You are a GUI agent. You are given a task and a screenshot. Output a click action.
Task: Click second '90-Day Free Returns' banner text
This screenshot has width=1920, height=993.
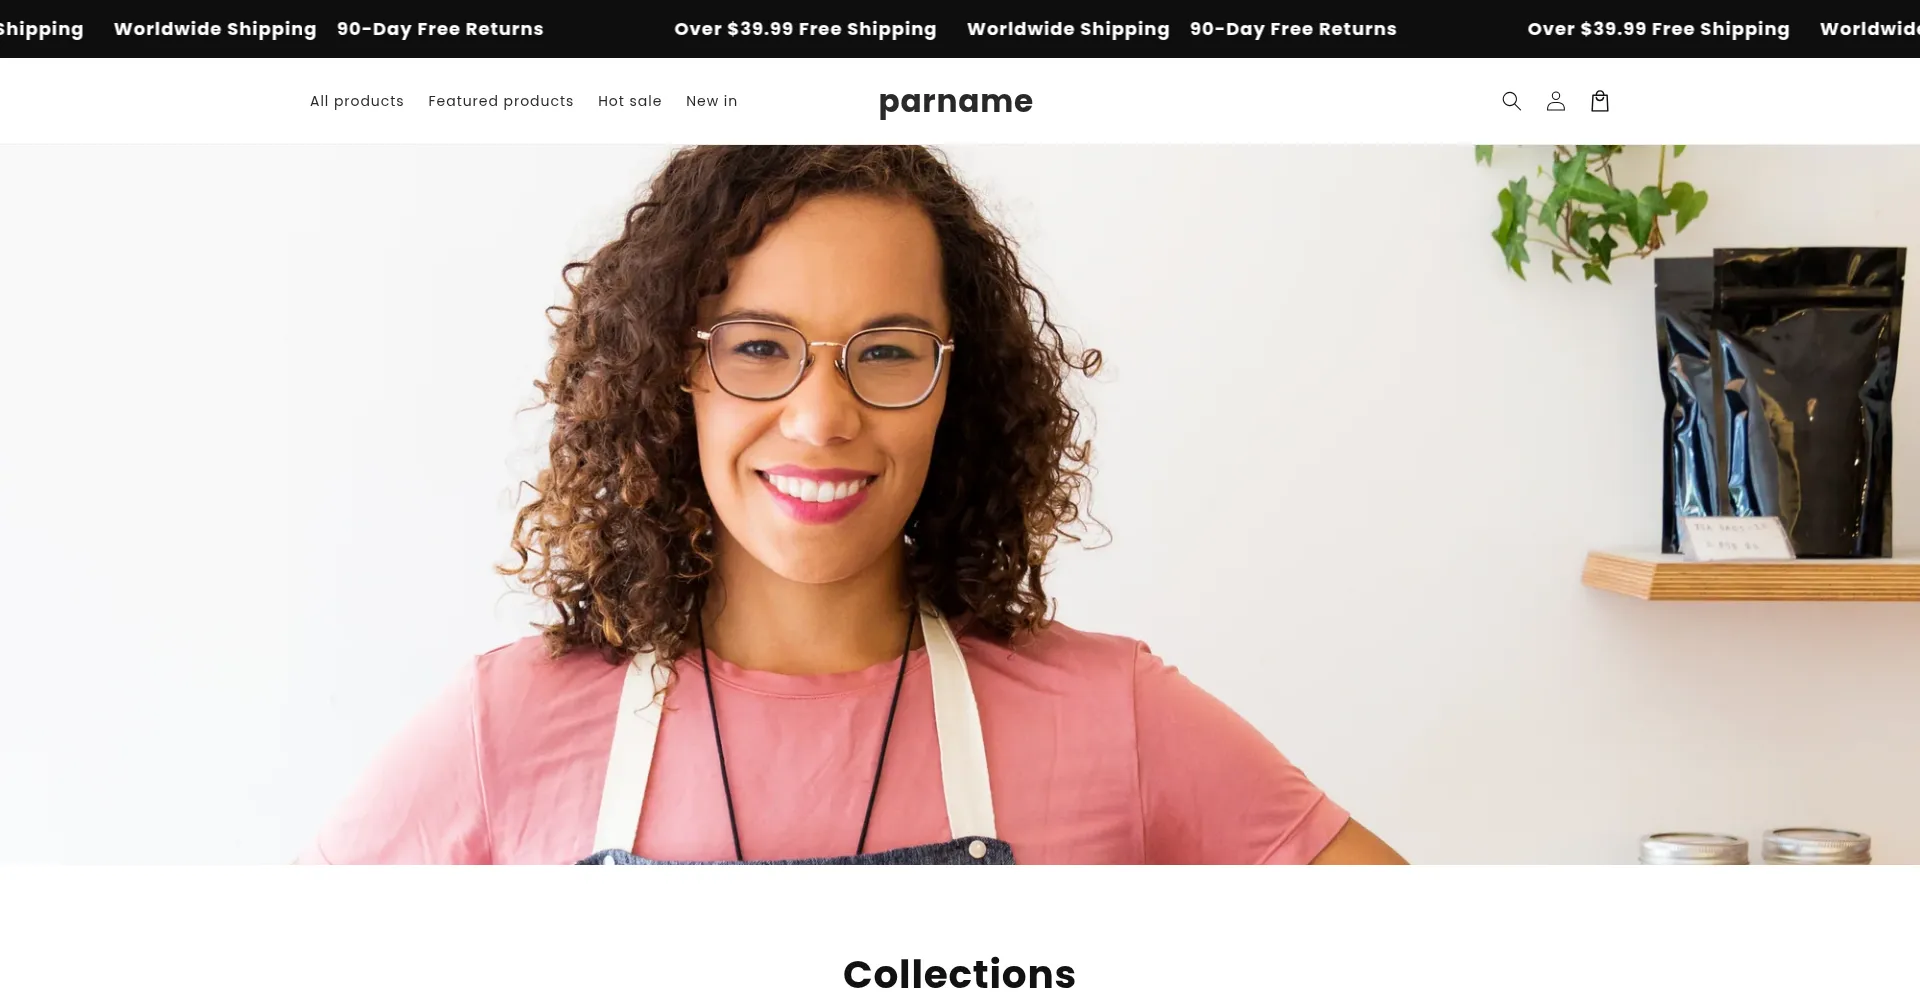(1293, 29)
